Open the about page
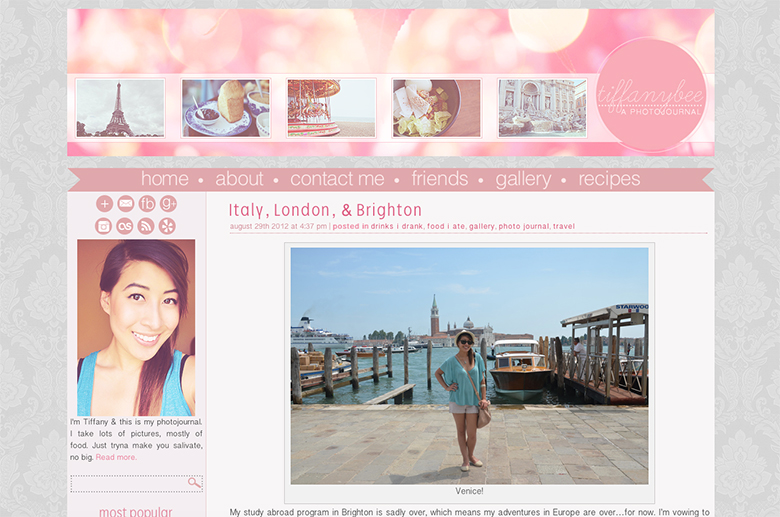Screen dimensions: 780x517 239,179
